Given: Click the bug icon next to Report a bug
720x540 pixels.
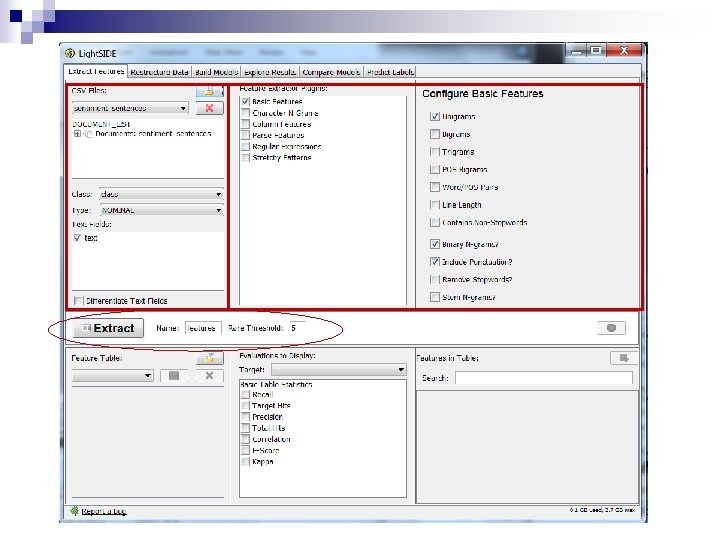Looking at the screenshot, I should click(74, 511).
